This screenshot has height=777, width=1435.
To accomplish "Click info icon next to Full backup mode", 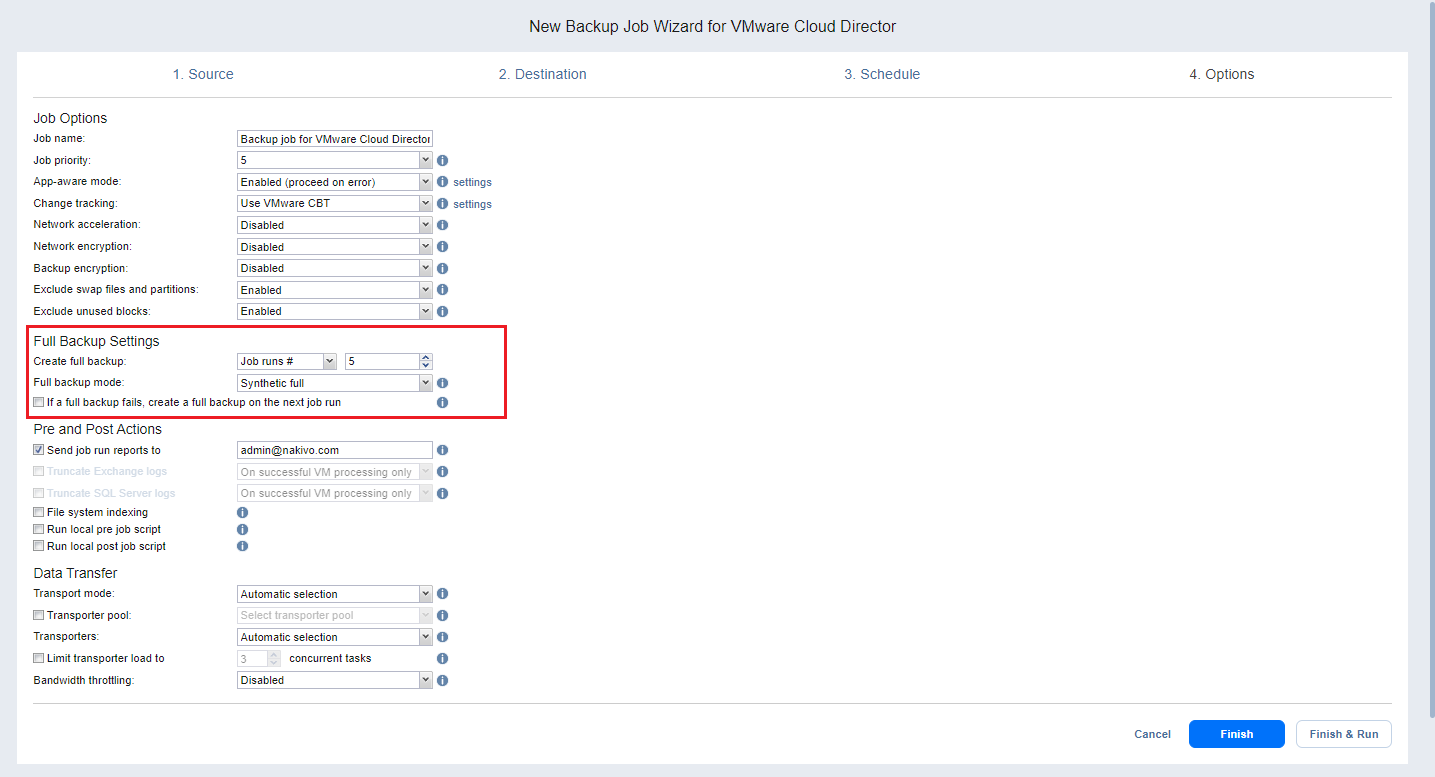I will pos(442,383).
